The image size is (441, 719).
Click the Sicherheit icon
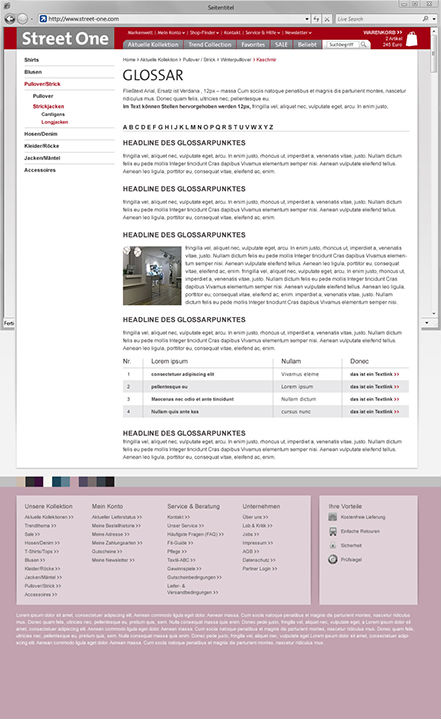click(333, 545)
